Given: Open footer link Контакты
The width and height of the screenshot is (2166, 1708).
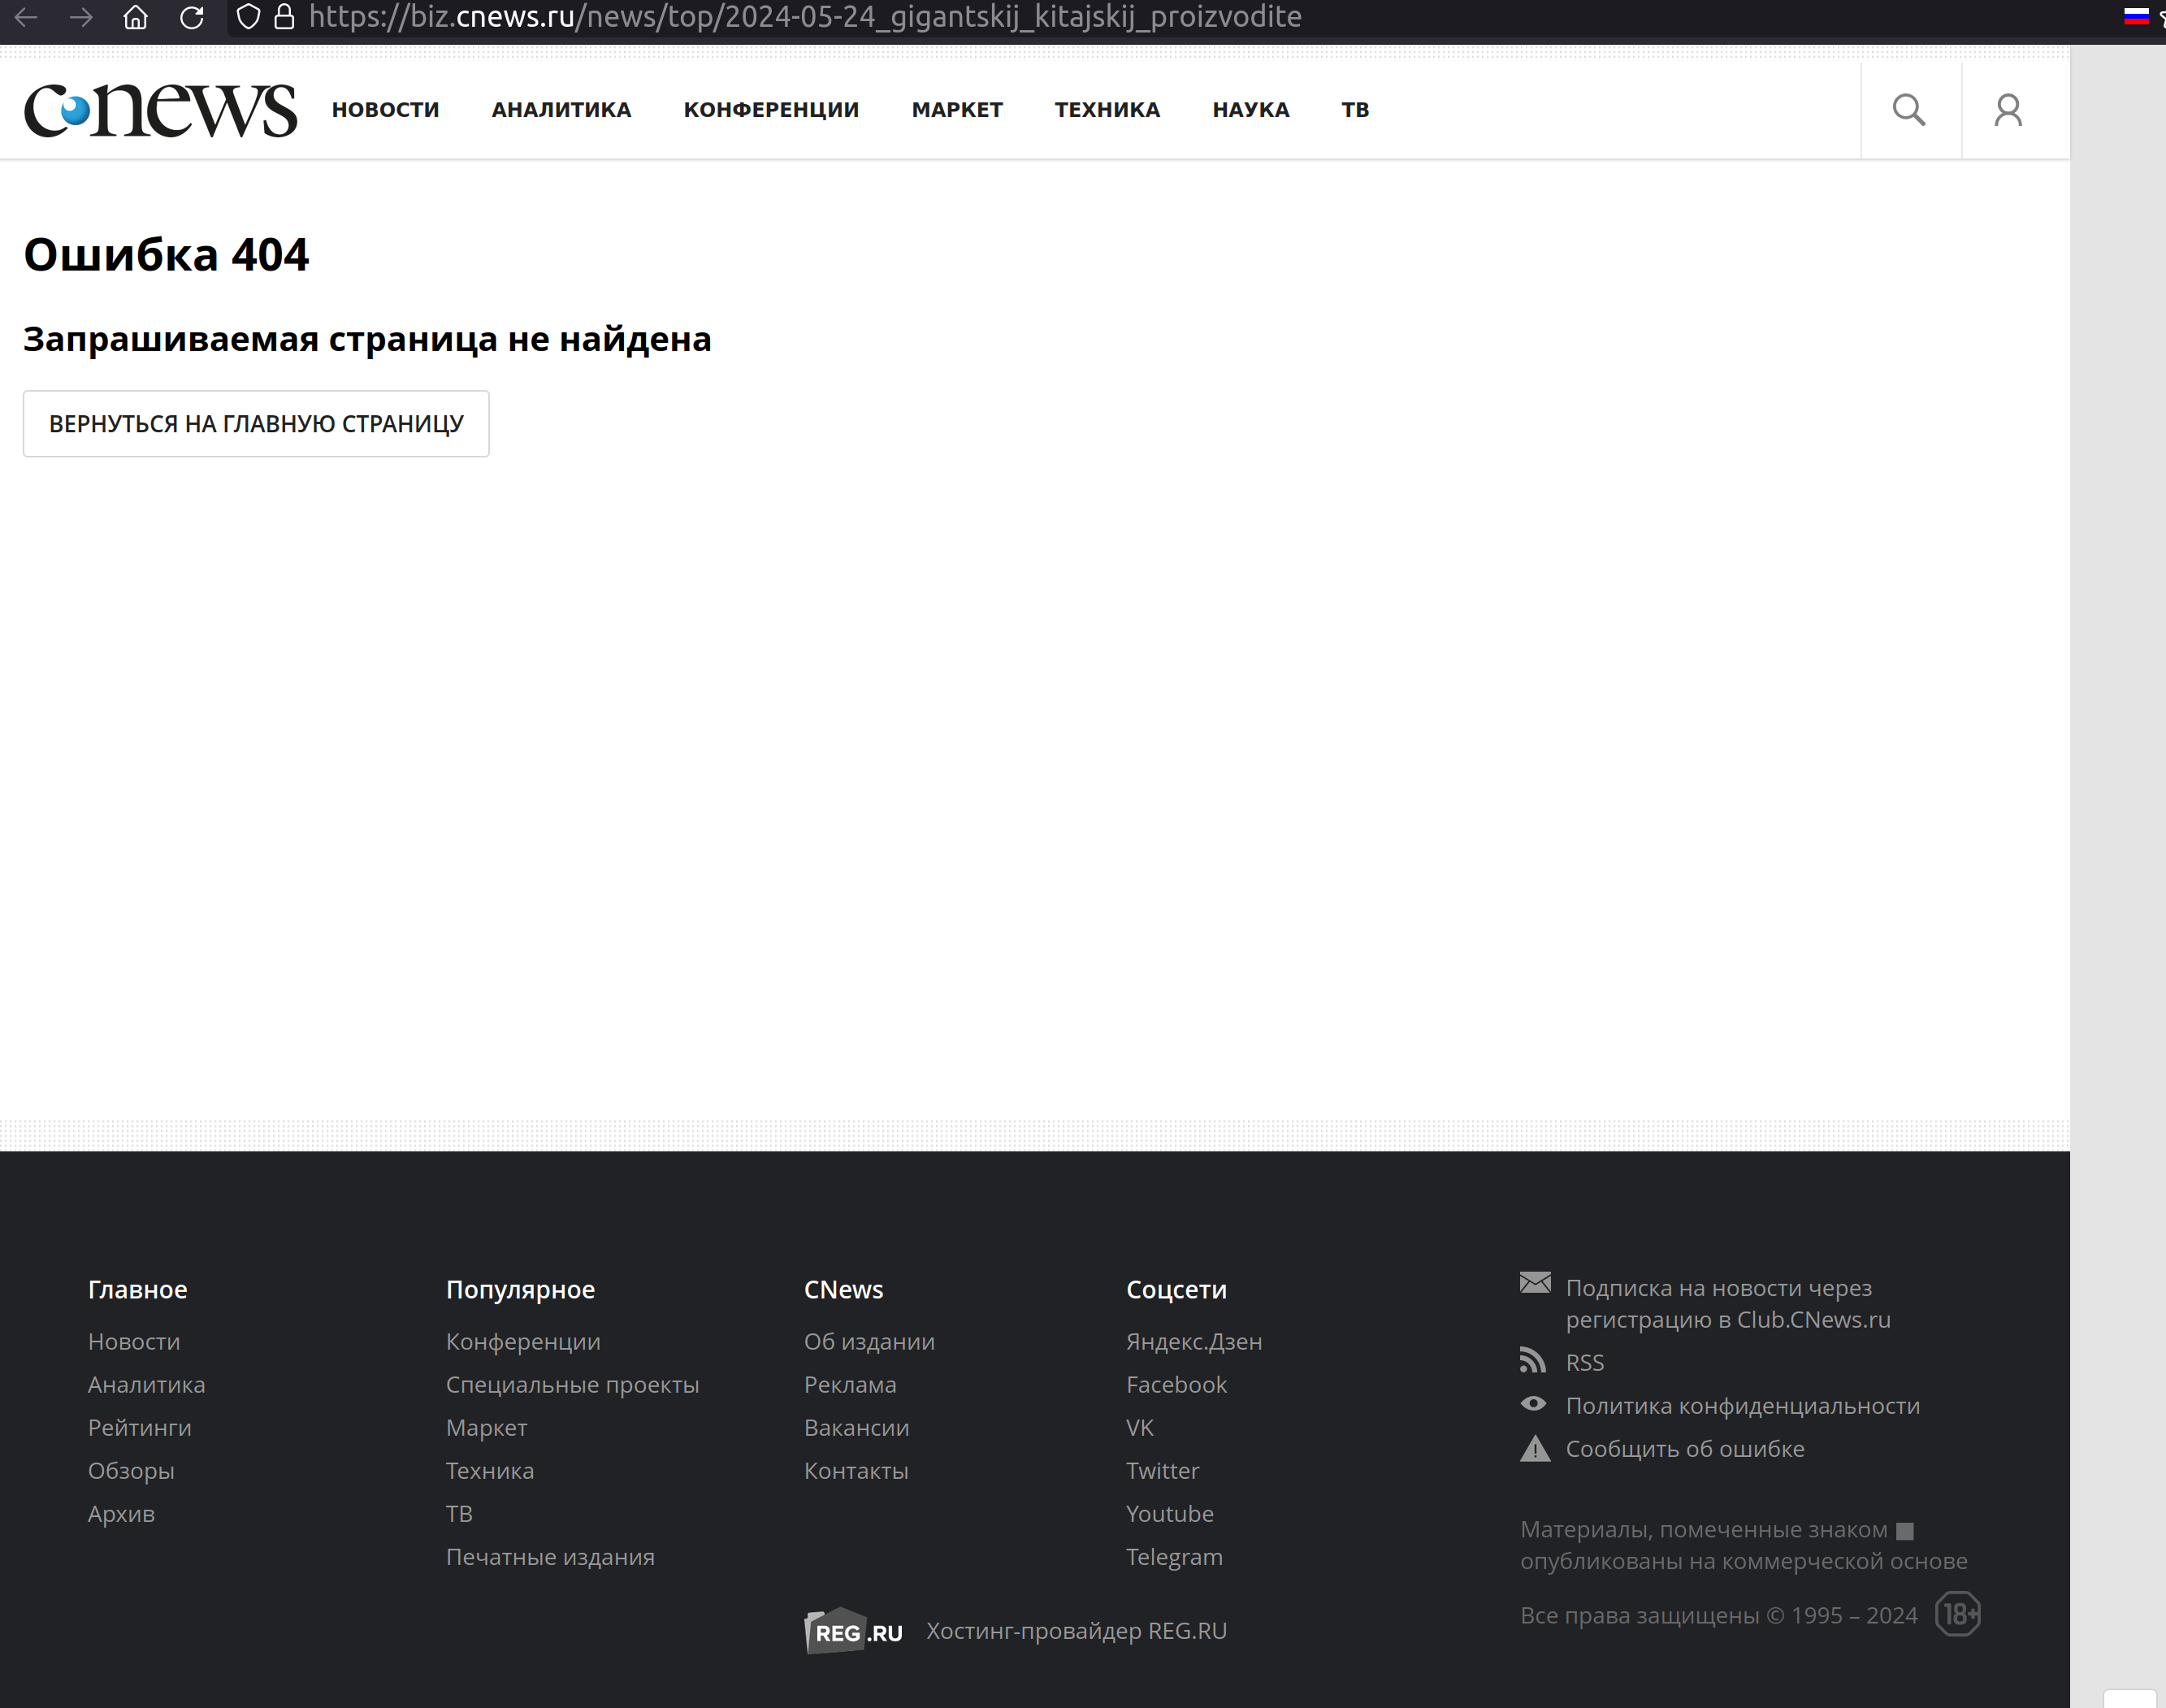Looking at the screenshot, I should [856, 1470].
